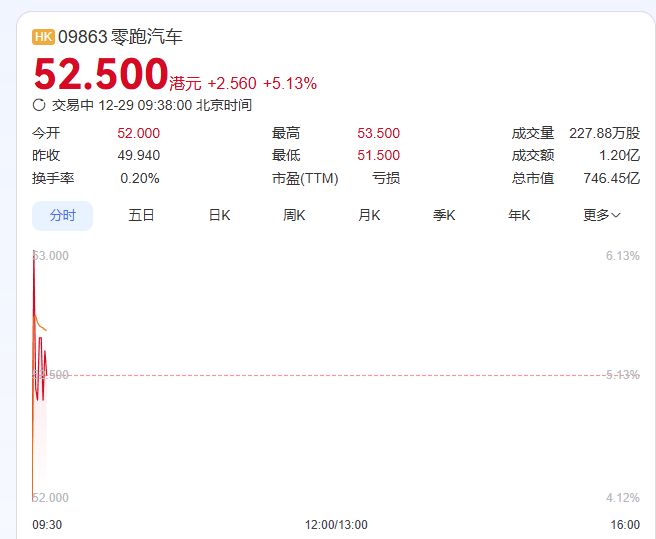The height and width of the screenshot is (539, 656).
Task: Click the 16:00 time axis label
Action: point(625,524)
